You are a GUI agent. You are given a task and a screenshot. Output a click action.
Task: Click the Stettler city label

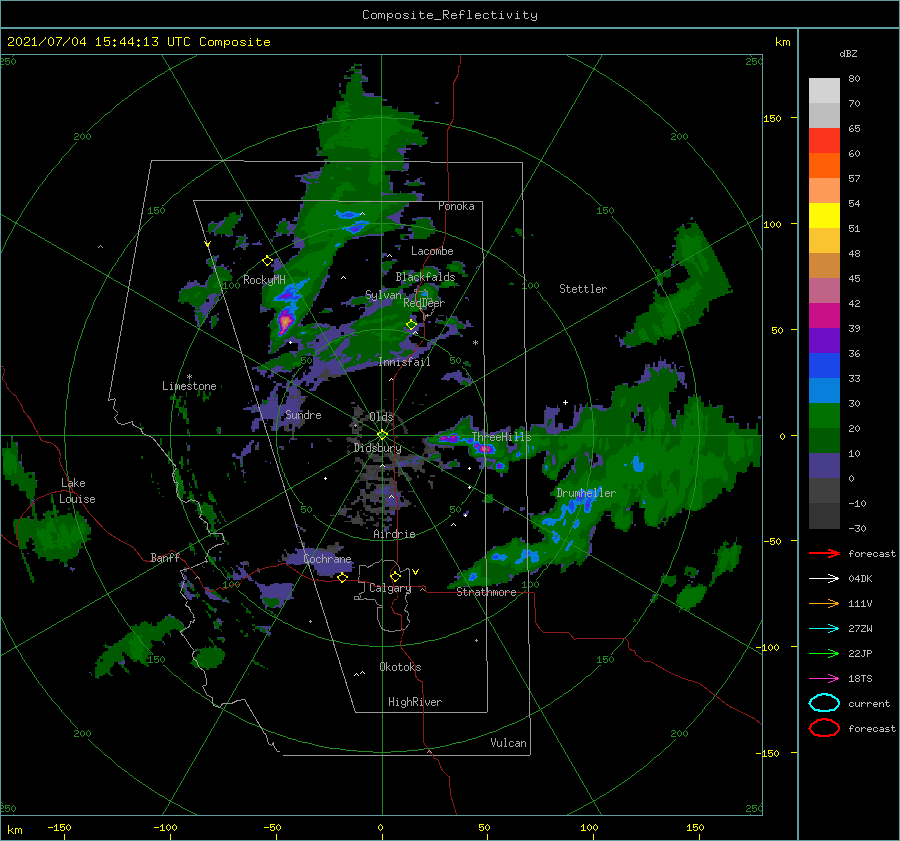tap(583, 289)
